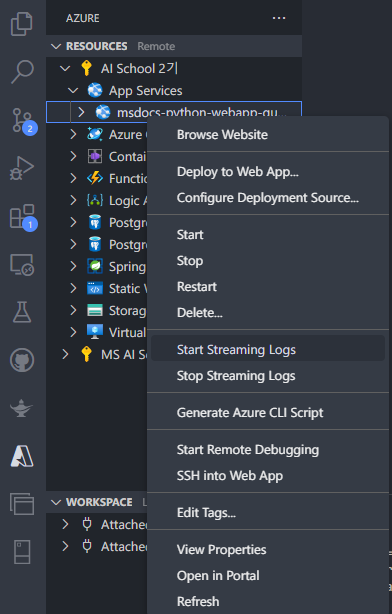This screenshot has width=392, height=614.
Task: Open the Testing flask icon
Action: coord(22,312)
